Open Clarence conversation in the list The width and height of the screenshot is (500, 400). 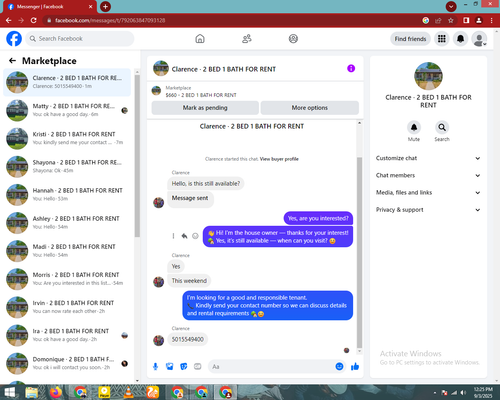coord(67,82)
